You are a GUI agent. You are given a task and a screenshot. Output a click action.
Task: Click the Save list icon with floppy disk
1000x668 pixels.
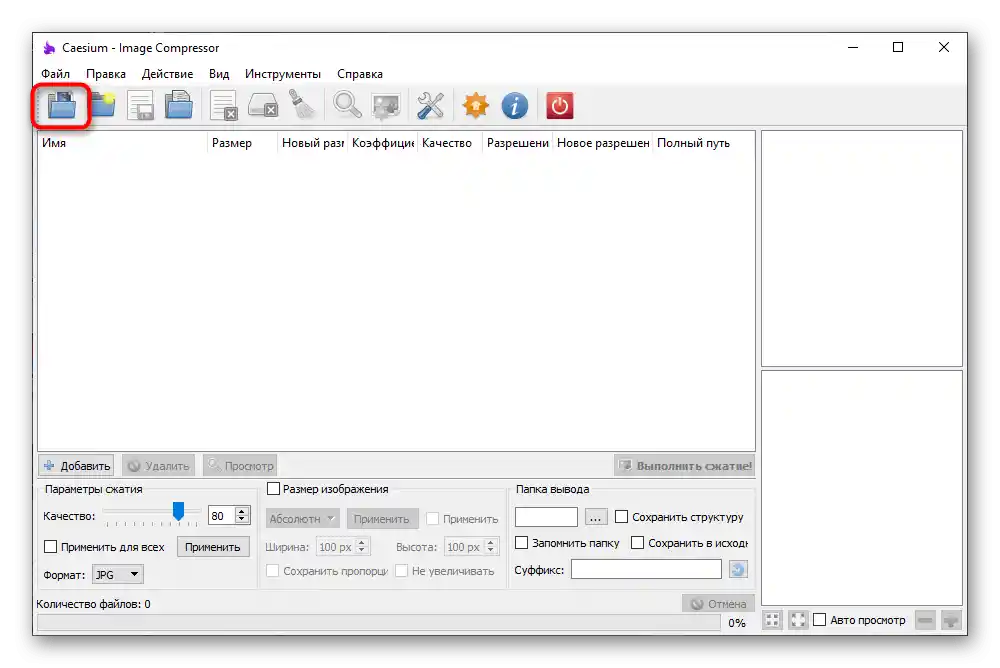[x=140, y=105]
